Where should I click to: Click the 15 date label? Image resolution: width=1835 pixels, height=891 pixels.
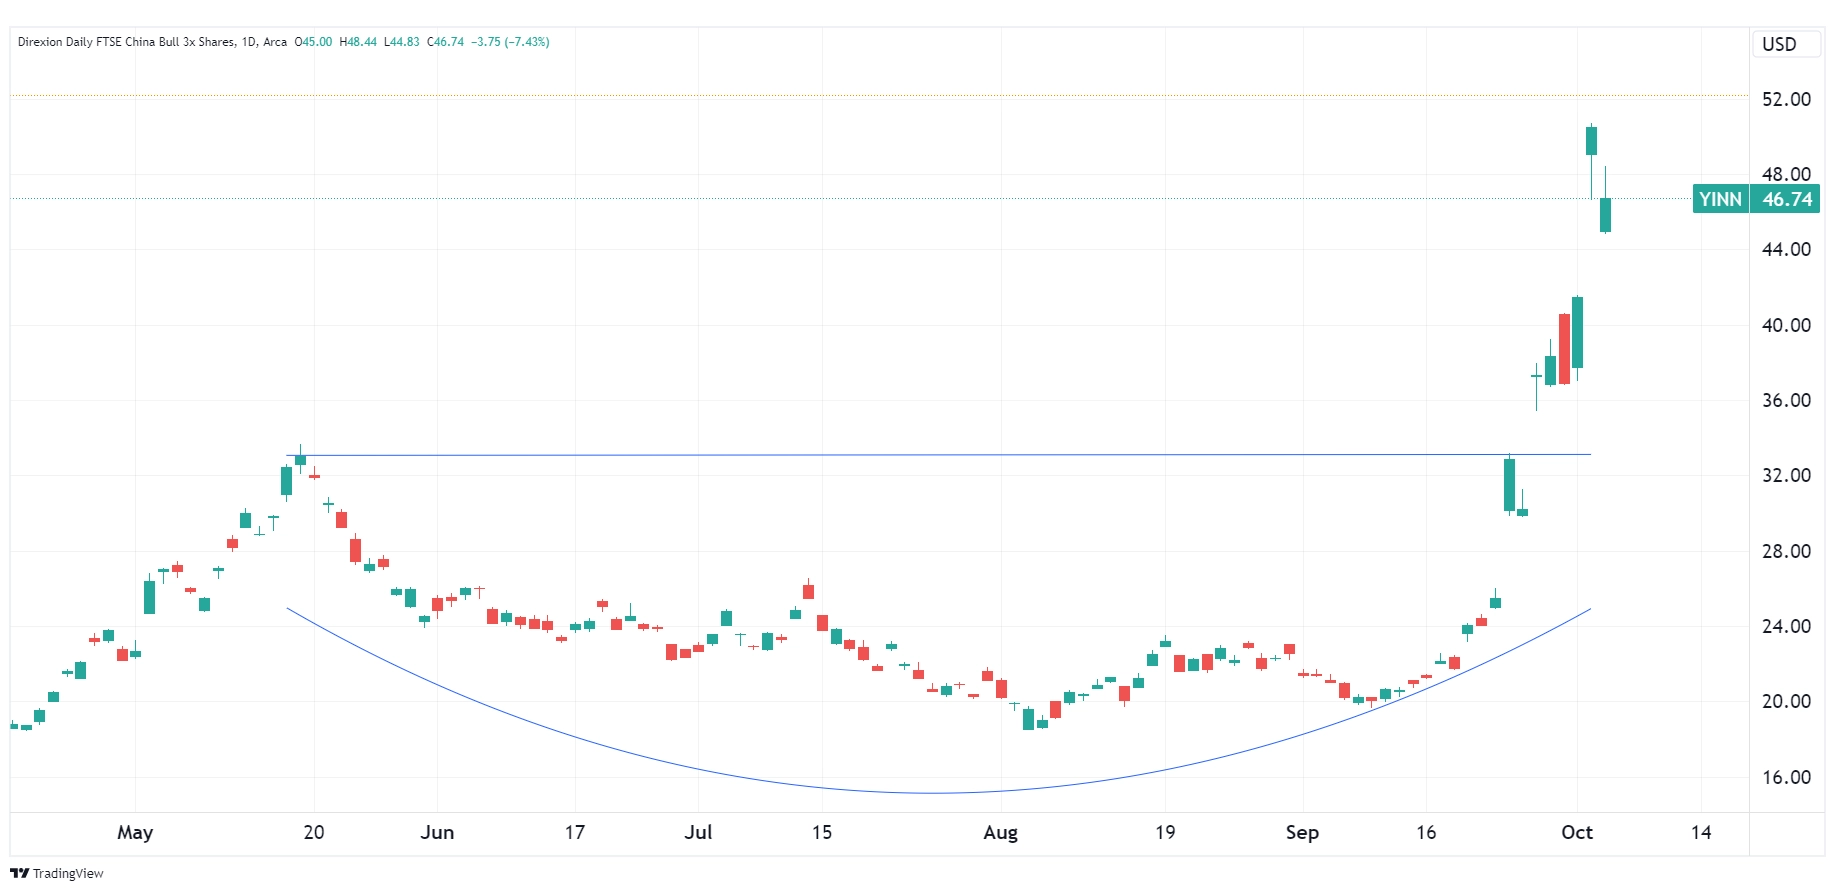822,832
